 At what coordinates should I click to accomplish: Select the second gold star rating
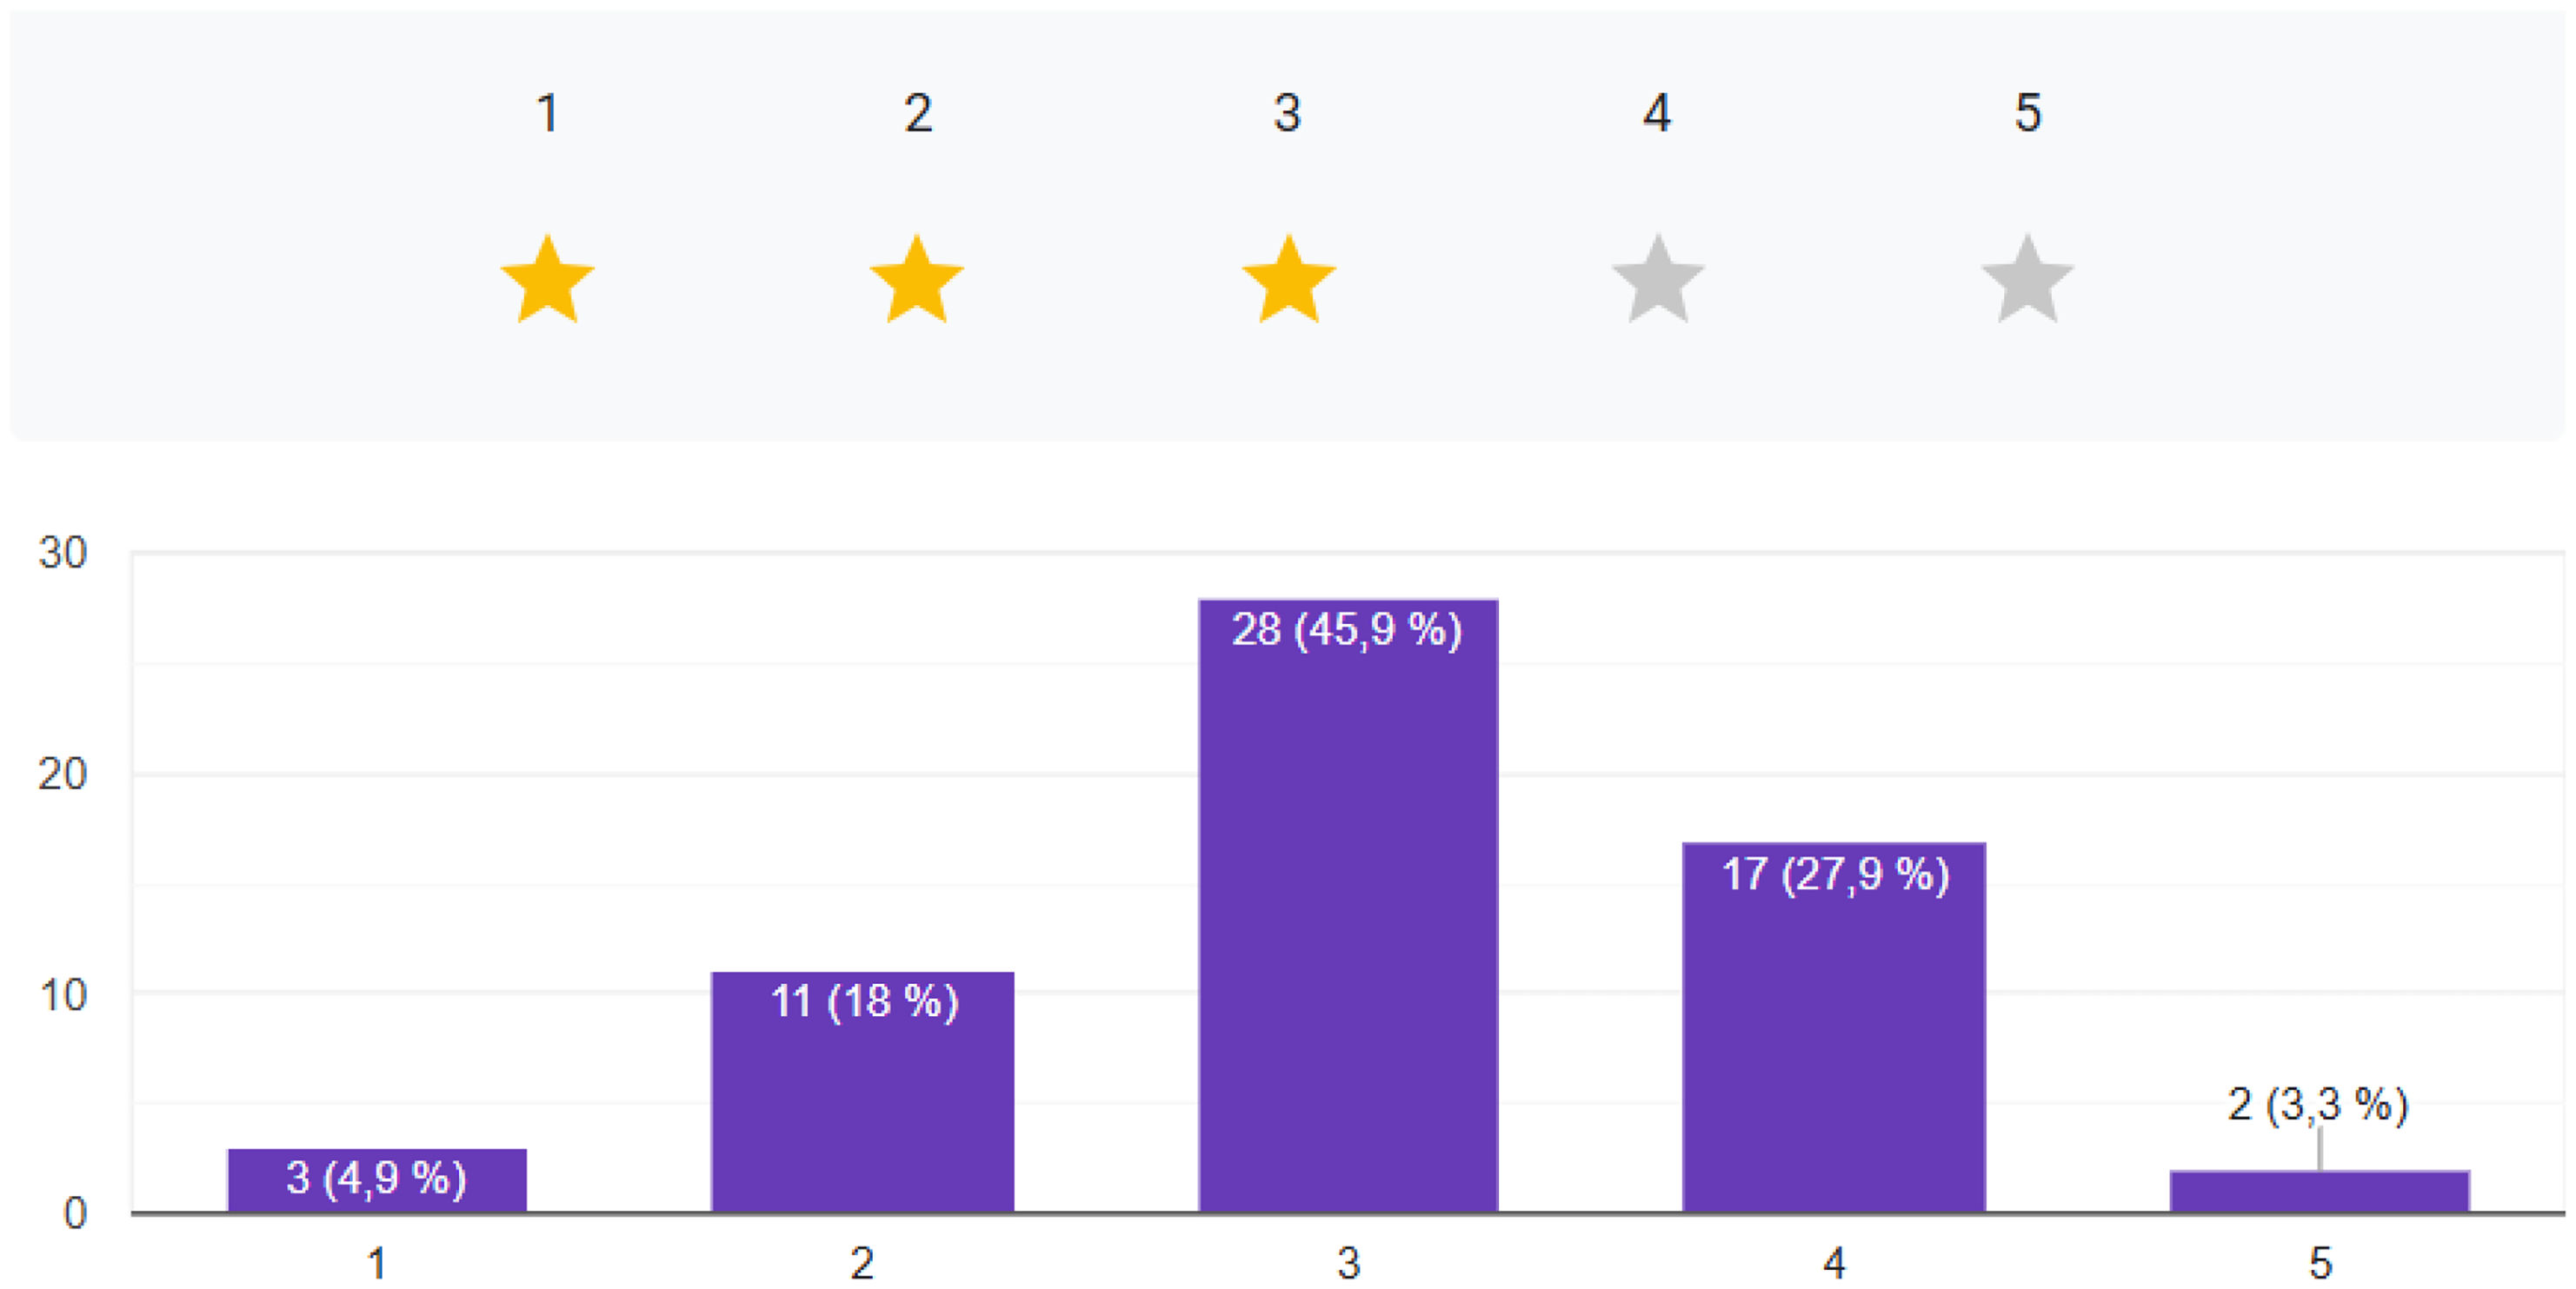(917, 280)
